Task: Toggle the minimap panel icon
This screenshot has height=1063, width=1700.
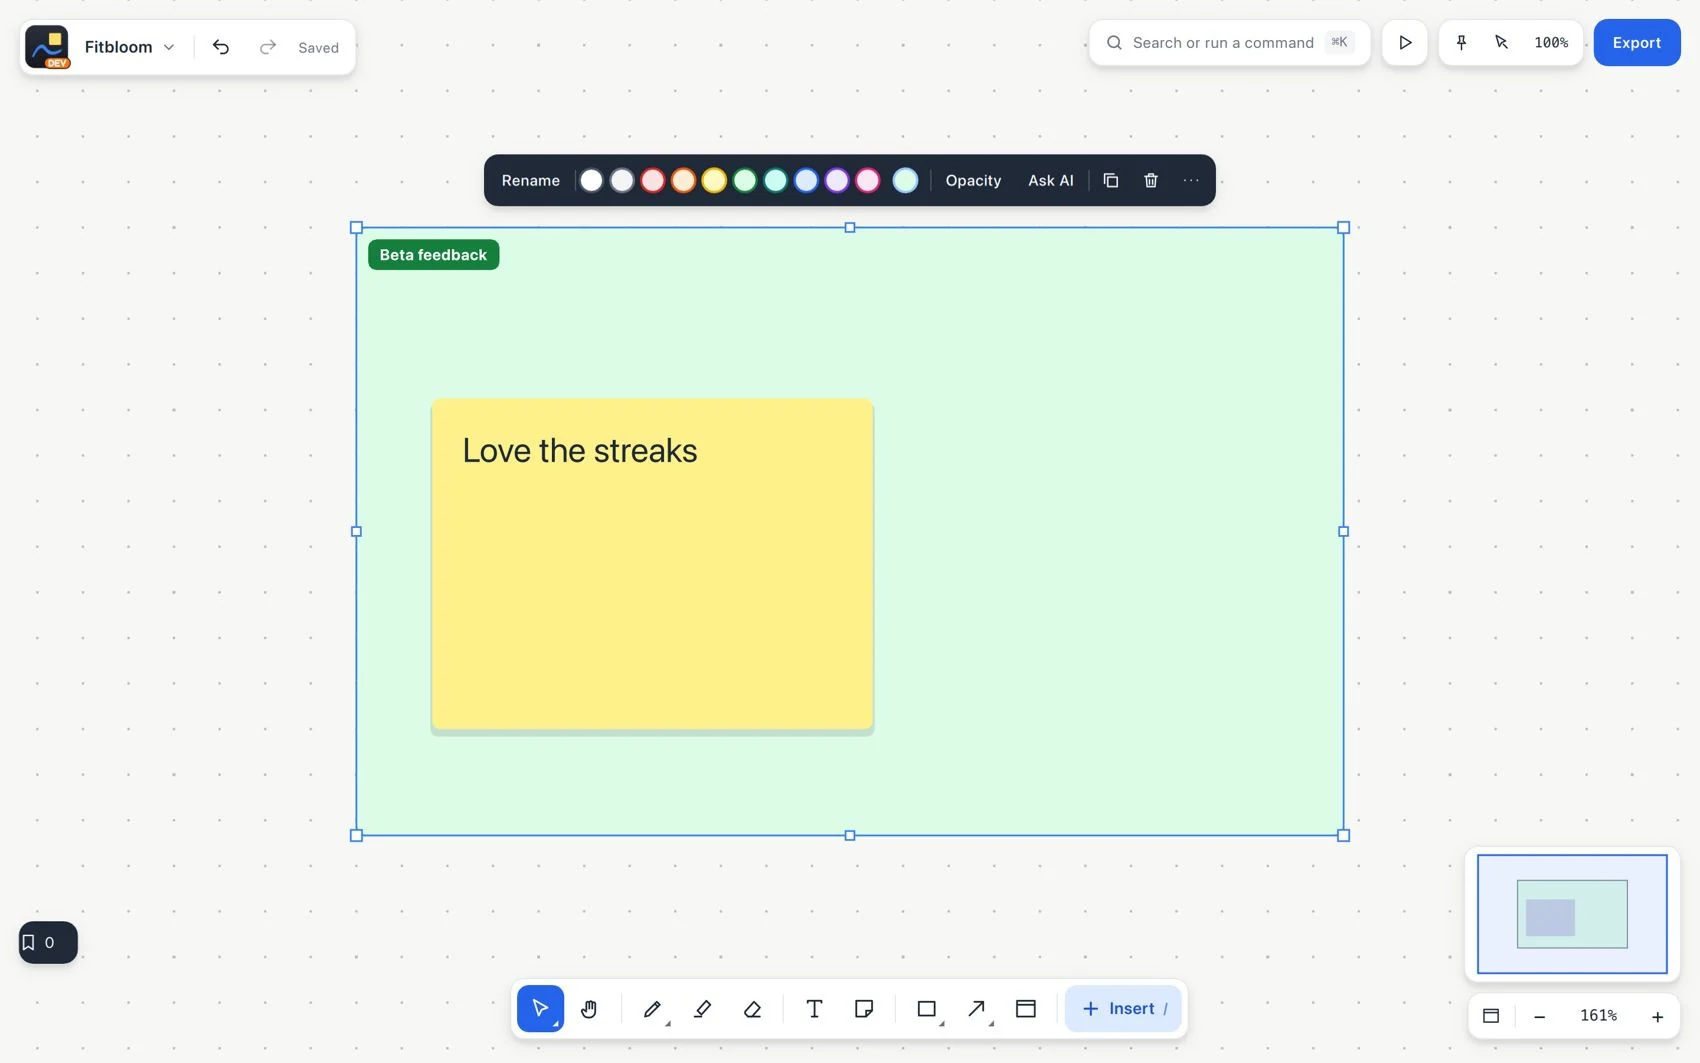Action: (x=1491, y=1015)
